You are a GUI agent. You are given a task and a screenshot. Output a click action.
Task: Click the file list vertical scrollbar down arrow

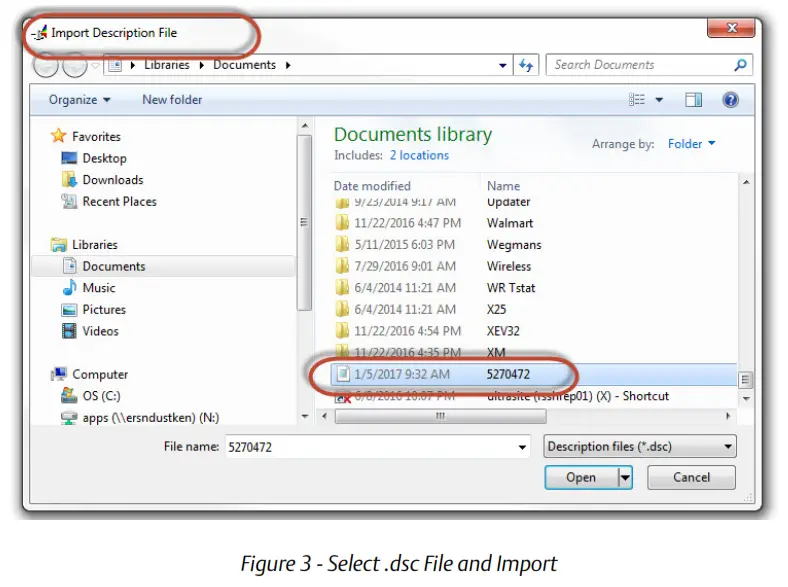[746, 399]
